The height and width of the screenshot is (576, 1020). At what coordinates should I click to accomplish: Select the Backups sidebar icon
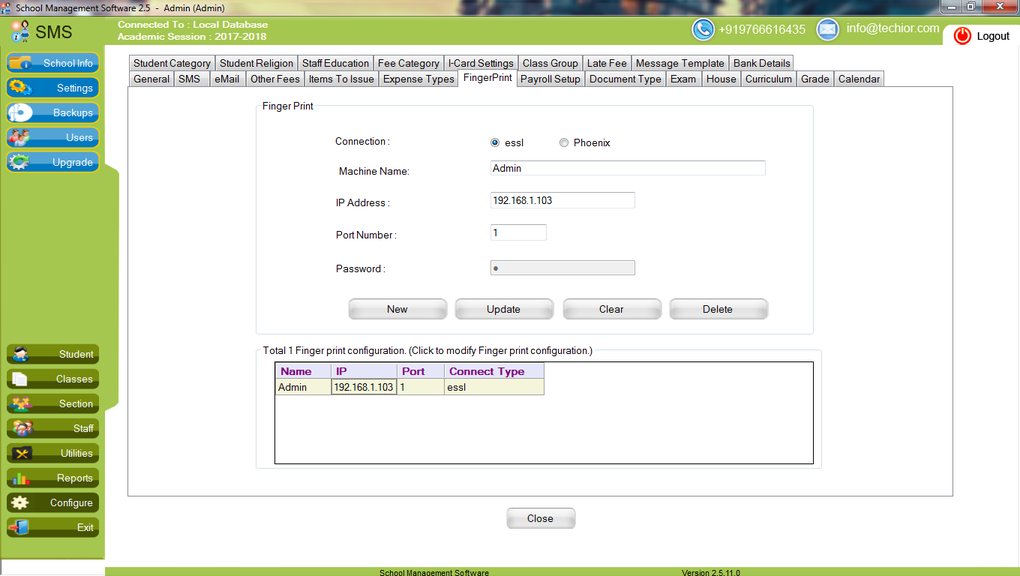coord(52,112)
